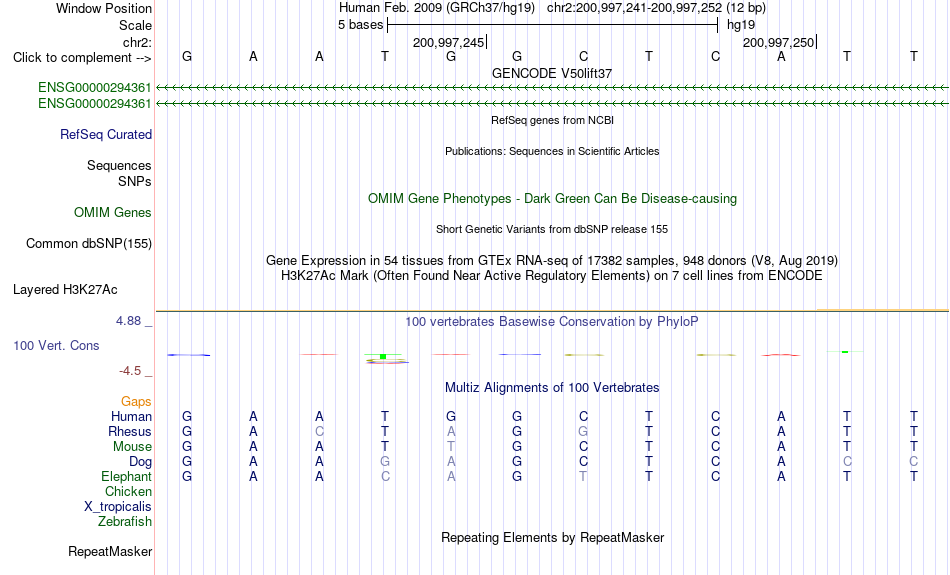The height and width of the screenshot is (575, 950).
Task: Select the 'Zebrafish' alignment row label
Action: [125, 522]
